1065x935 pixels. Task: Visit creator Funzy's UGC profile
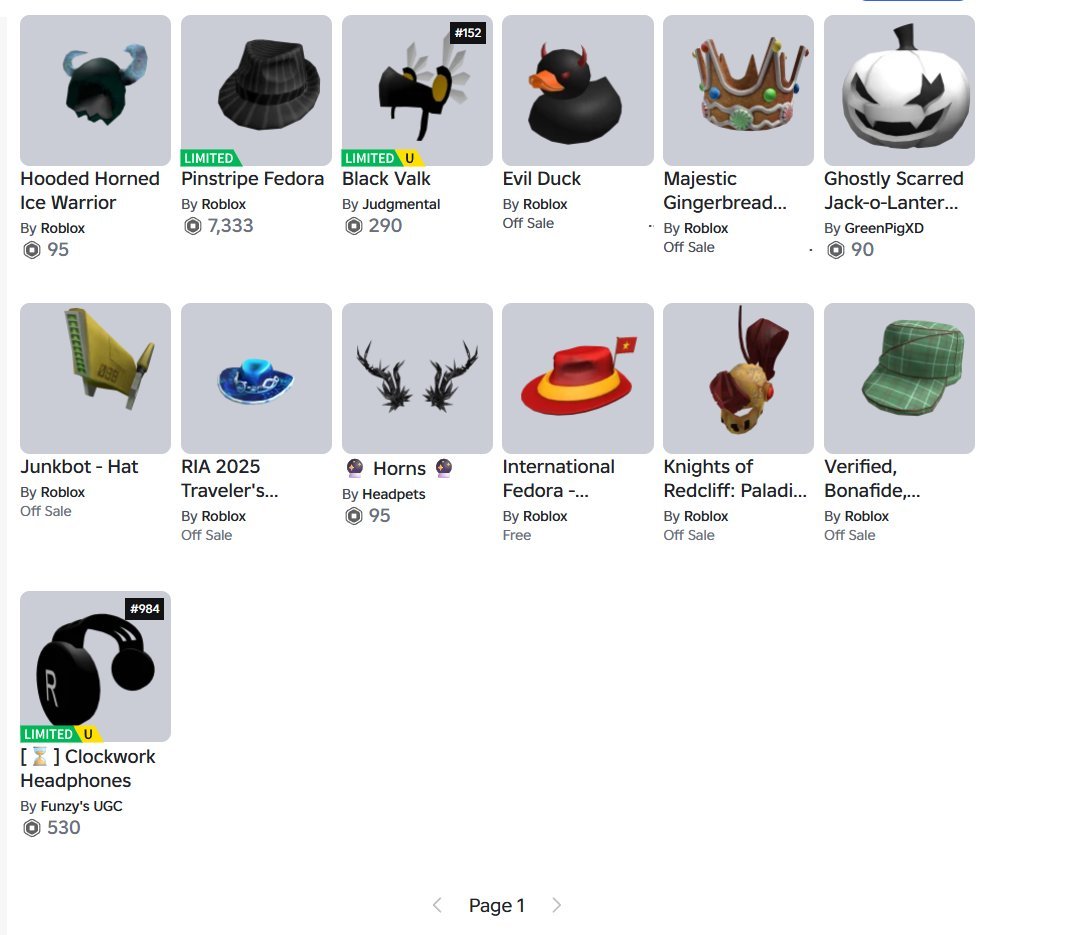tap(82, 807)
